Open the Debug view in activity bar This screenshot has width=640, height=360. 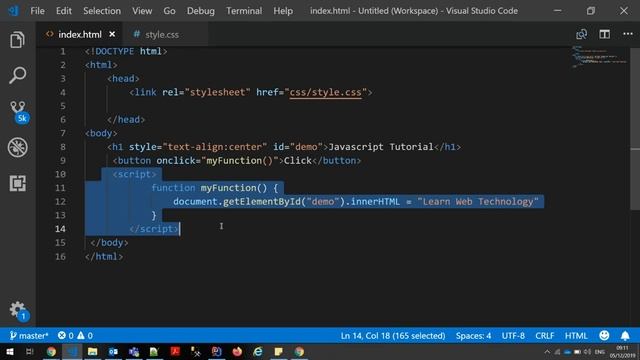(18, 147)
